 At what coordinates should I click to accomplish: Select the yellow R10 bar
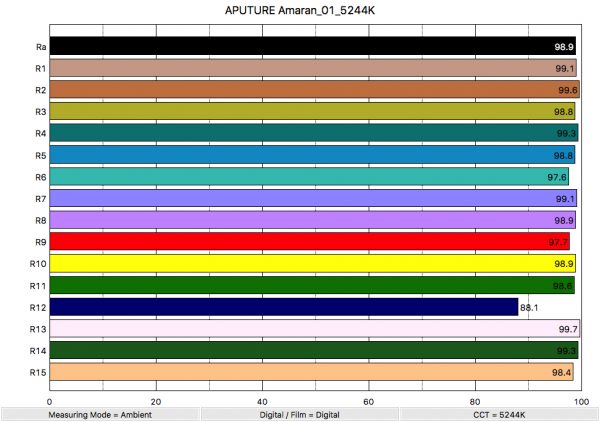(312, 263)
